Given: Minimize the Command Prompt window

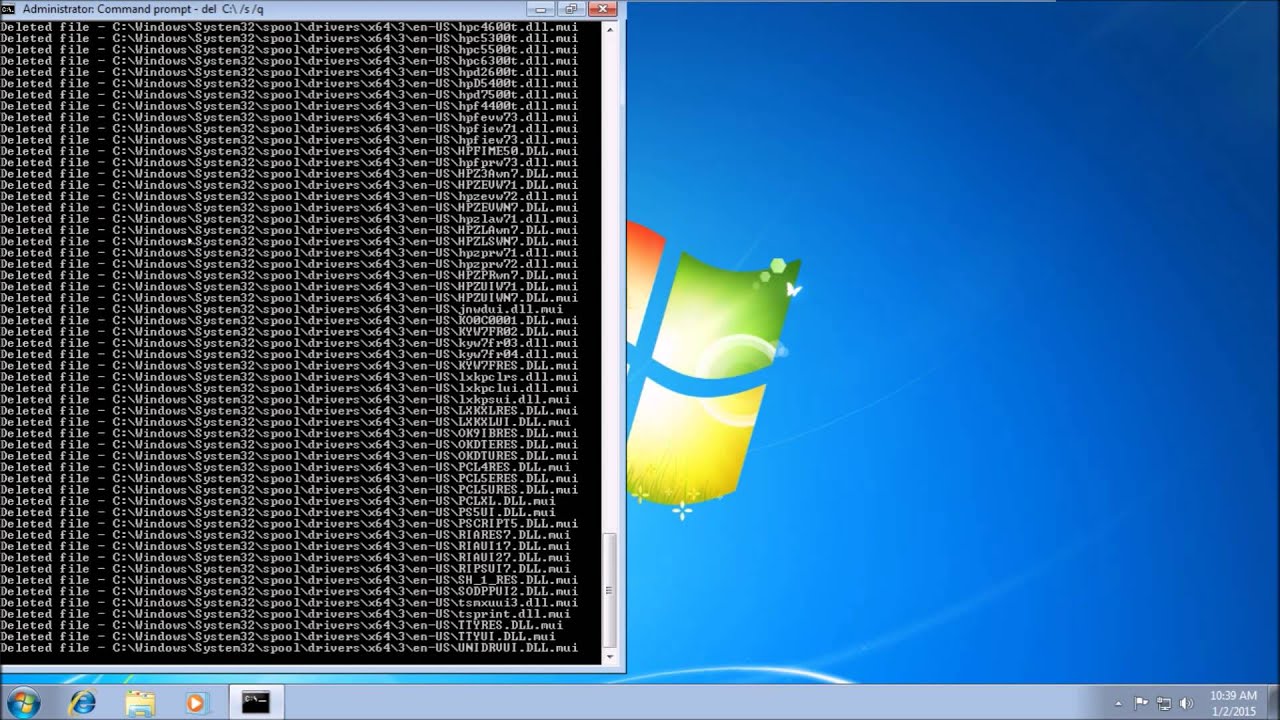Looking at the screenshot, I should coord(540,9).
